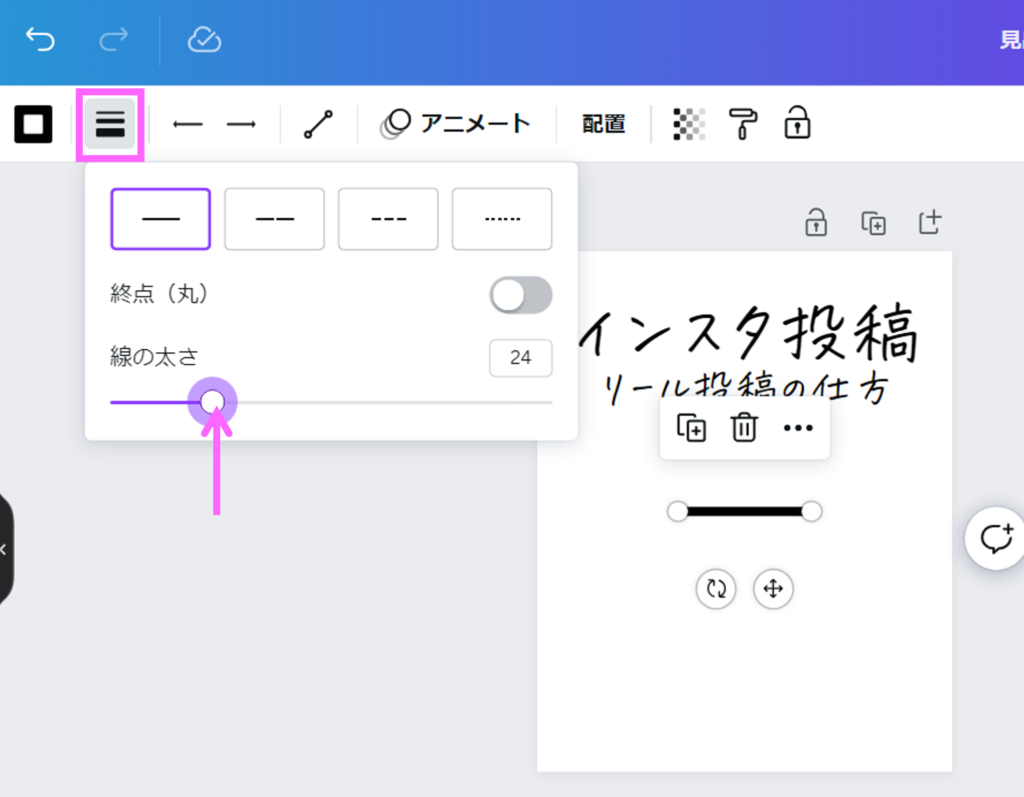Toggle the 終点（丸） rounded end switch
The width and height of the screenshot is (1024, 797).
521,295
